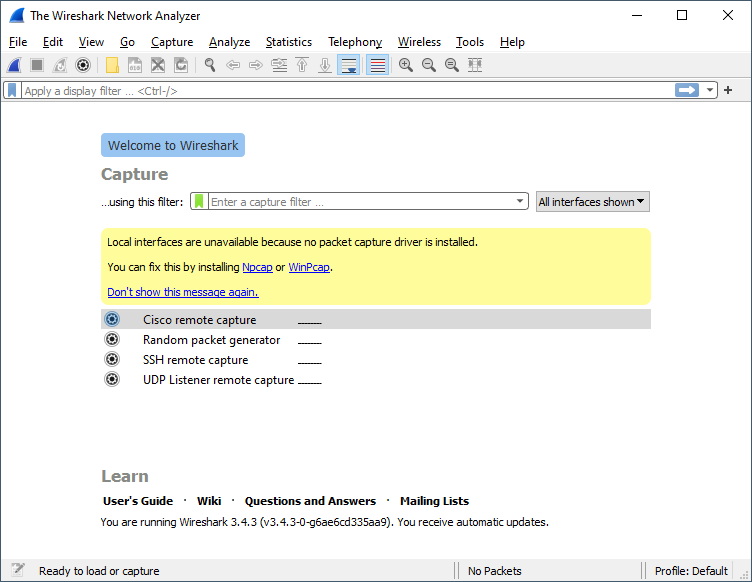Screen dimensions: 752x582
Task: Toggle packet colorization rules icon
Action: (x=377, y=65)
